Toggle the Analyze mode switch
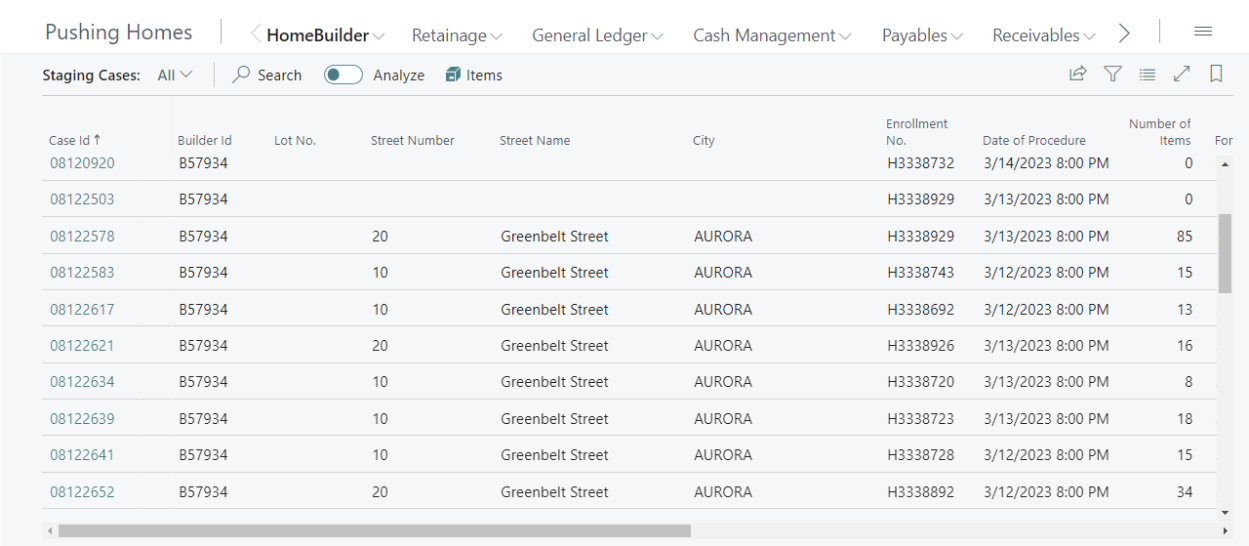The width and height of the screenshot is (1249, 546). [x=343, y=75]
